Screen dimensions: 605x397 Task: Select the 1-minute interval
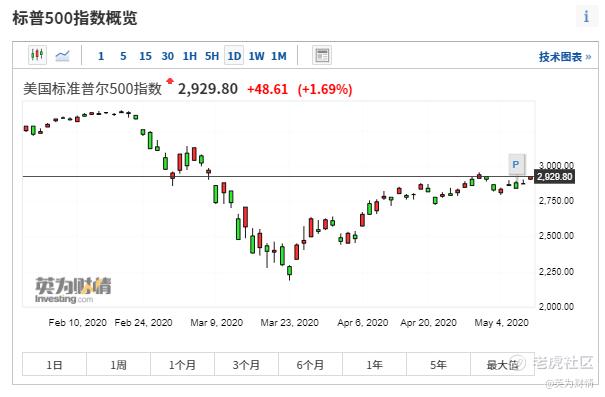point(101,56)
